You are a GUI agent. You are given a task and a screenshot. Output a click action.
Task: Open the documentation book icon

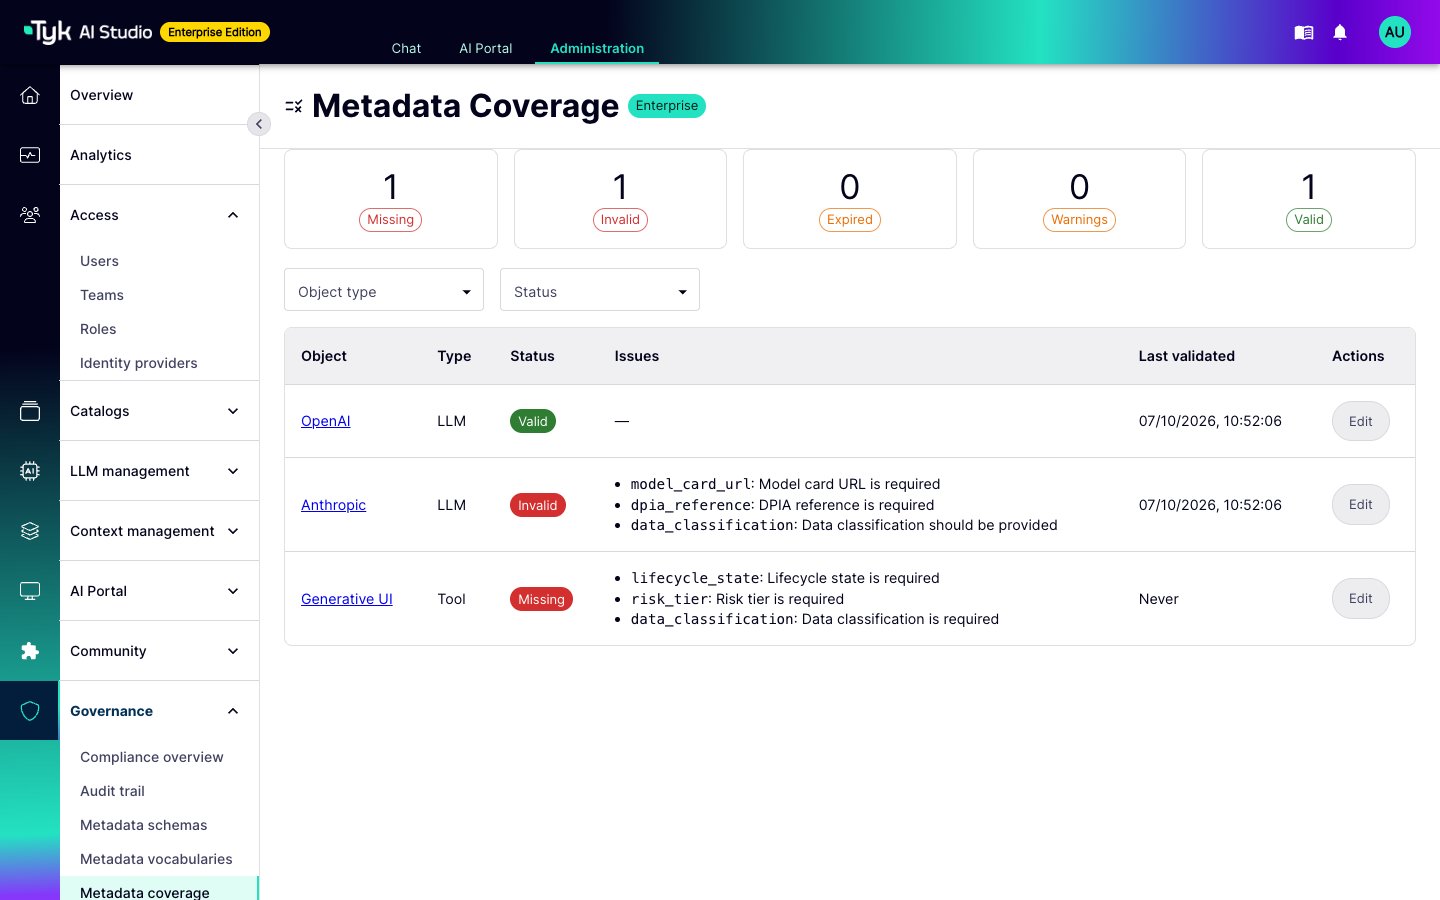(1304, 33)
